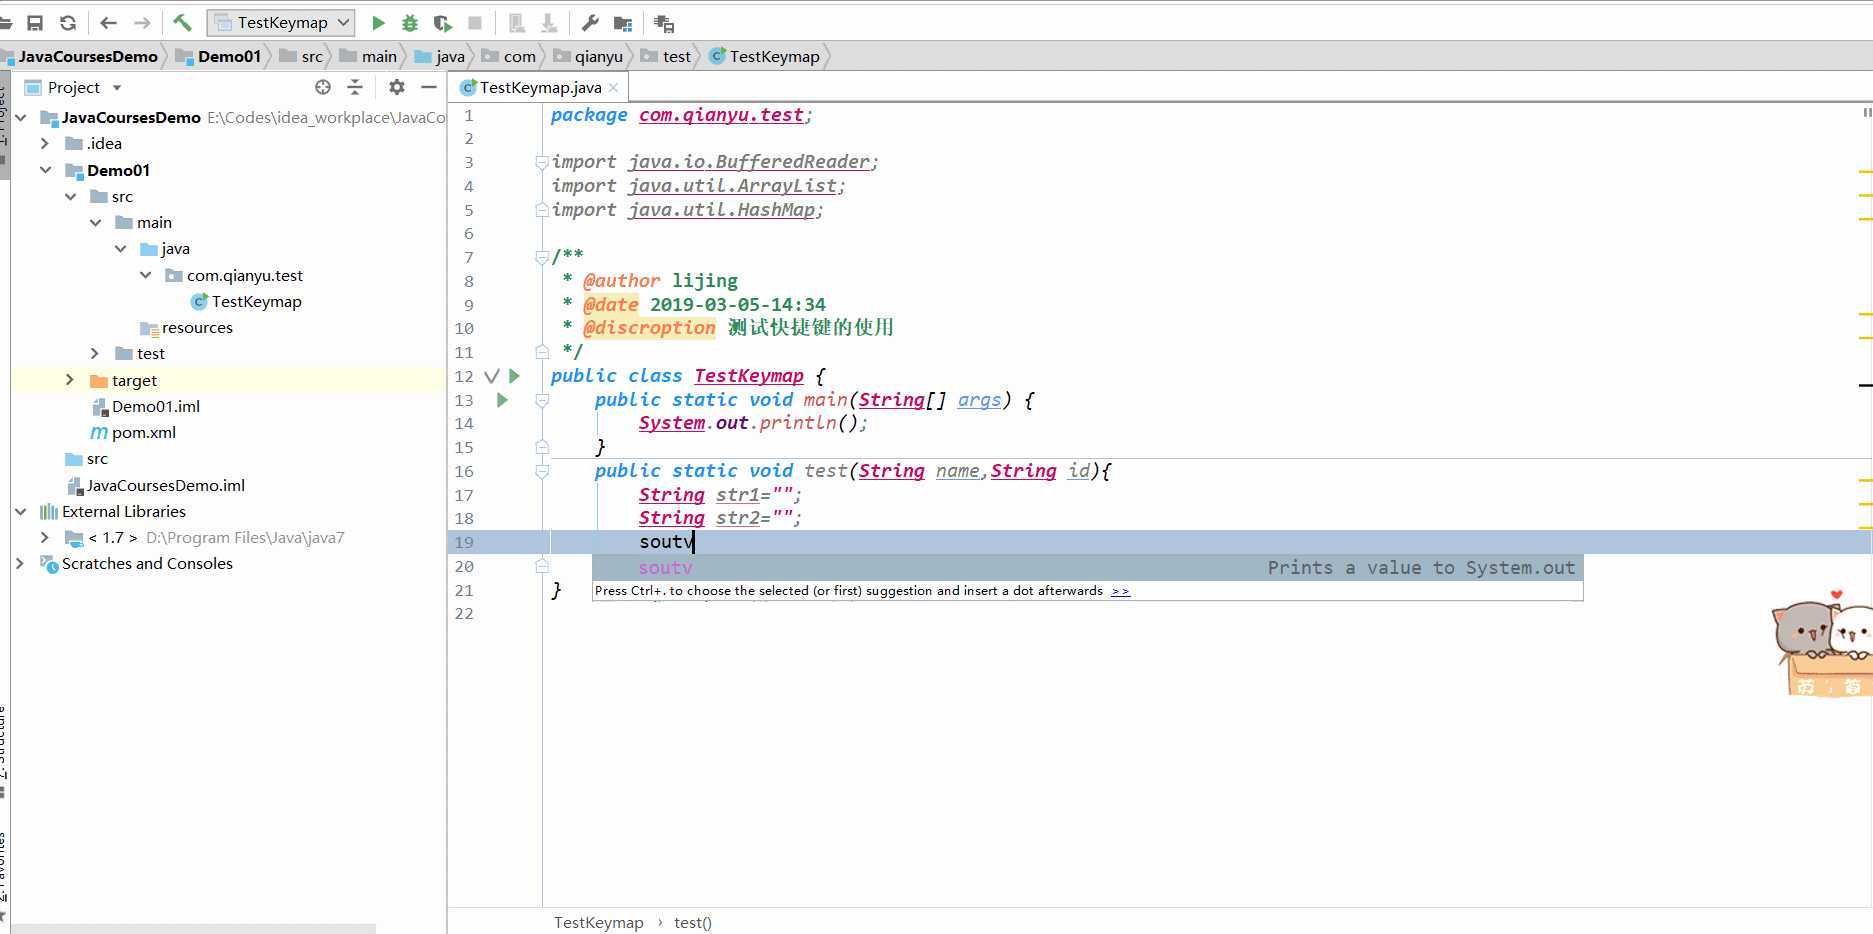
Task: Expand the .idea folder
Action: coord(45,143)
